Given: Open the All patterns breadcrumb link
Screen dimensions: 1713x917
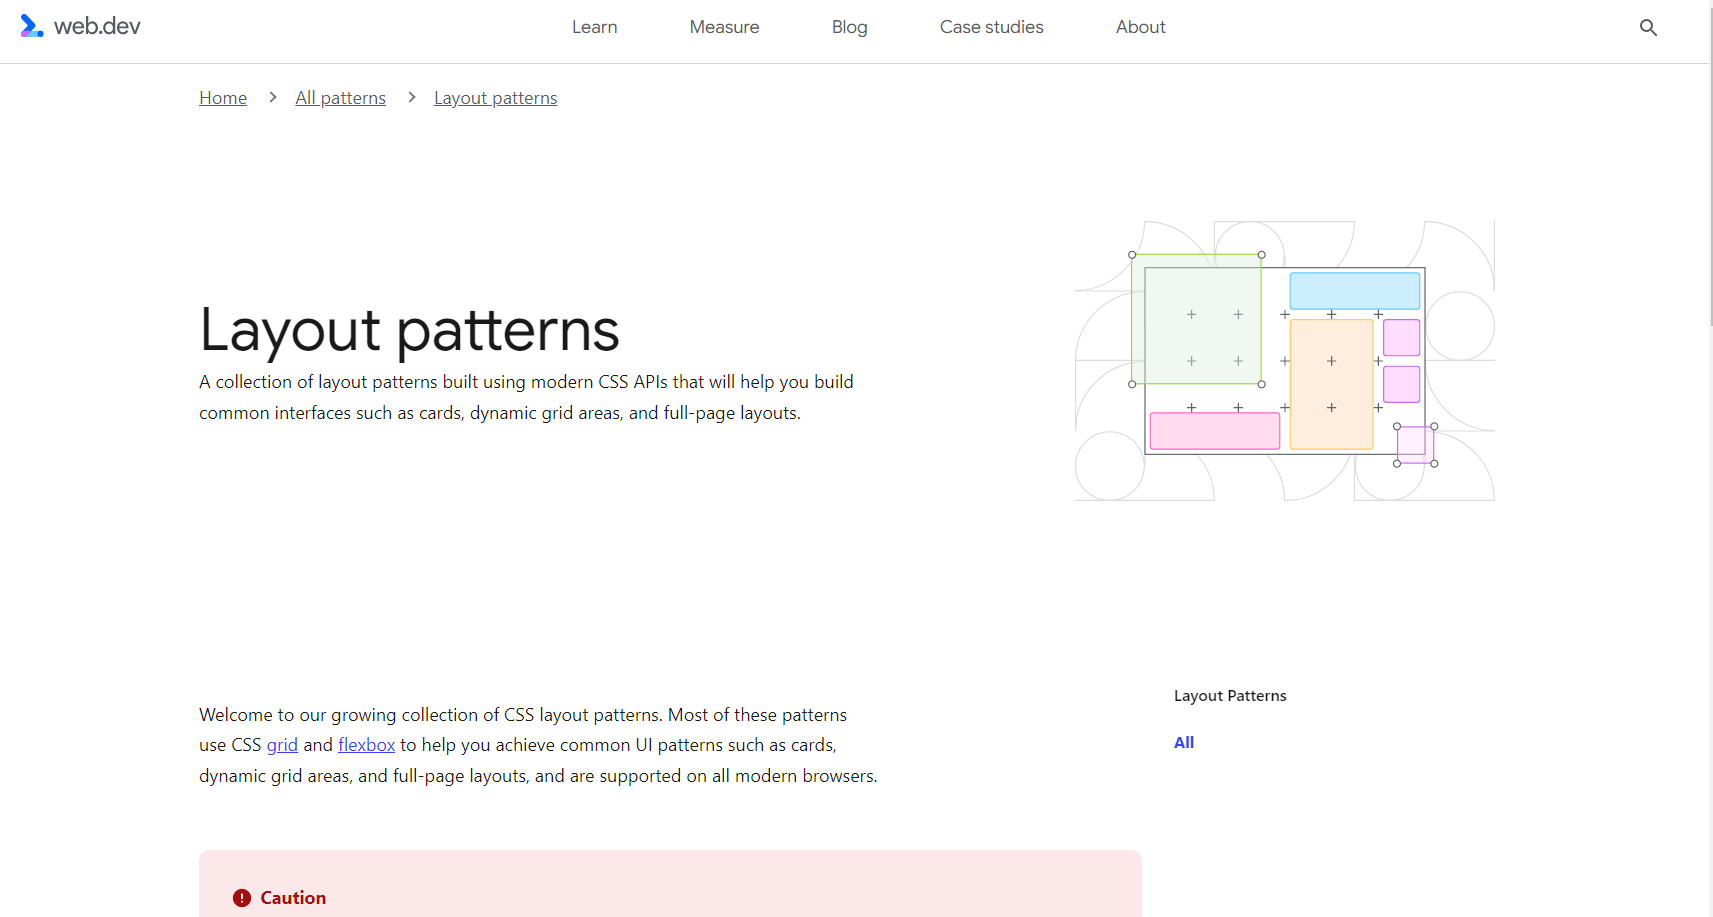Looking at the screenshot, I should 340,97.
